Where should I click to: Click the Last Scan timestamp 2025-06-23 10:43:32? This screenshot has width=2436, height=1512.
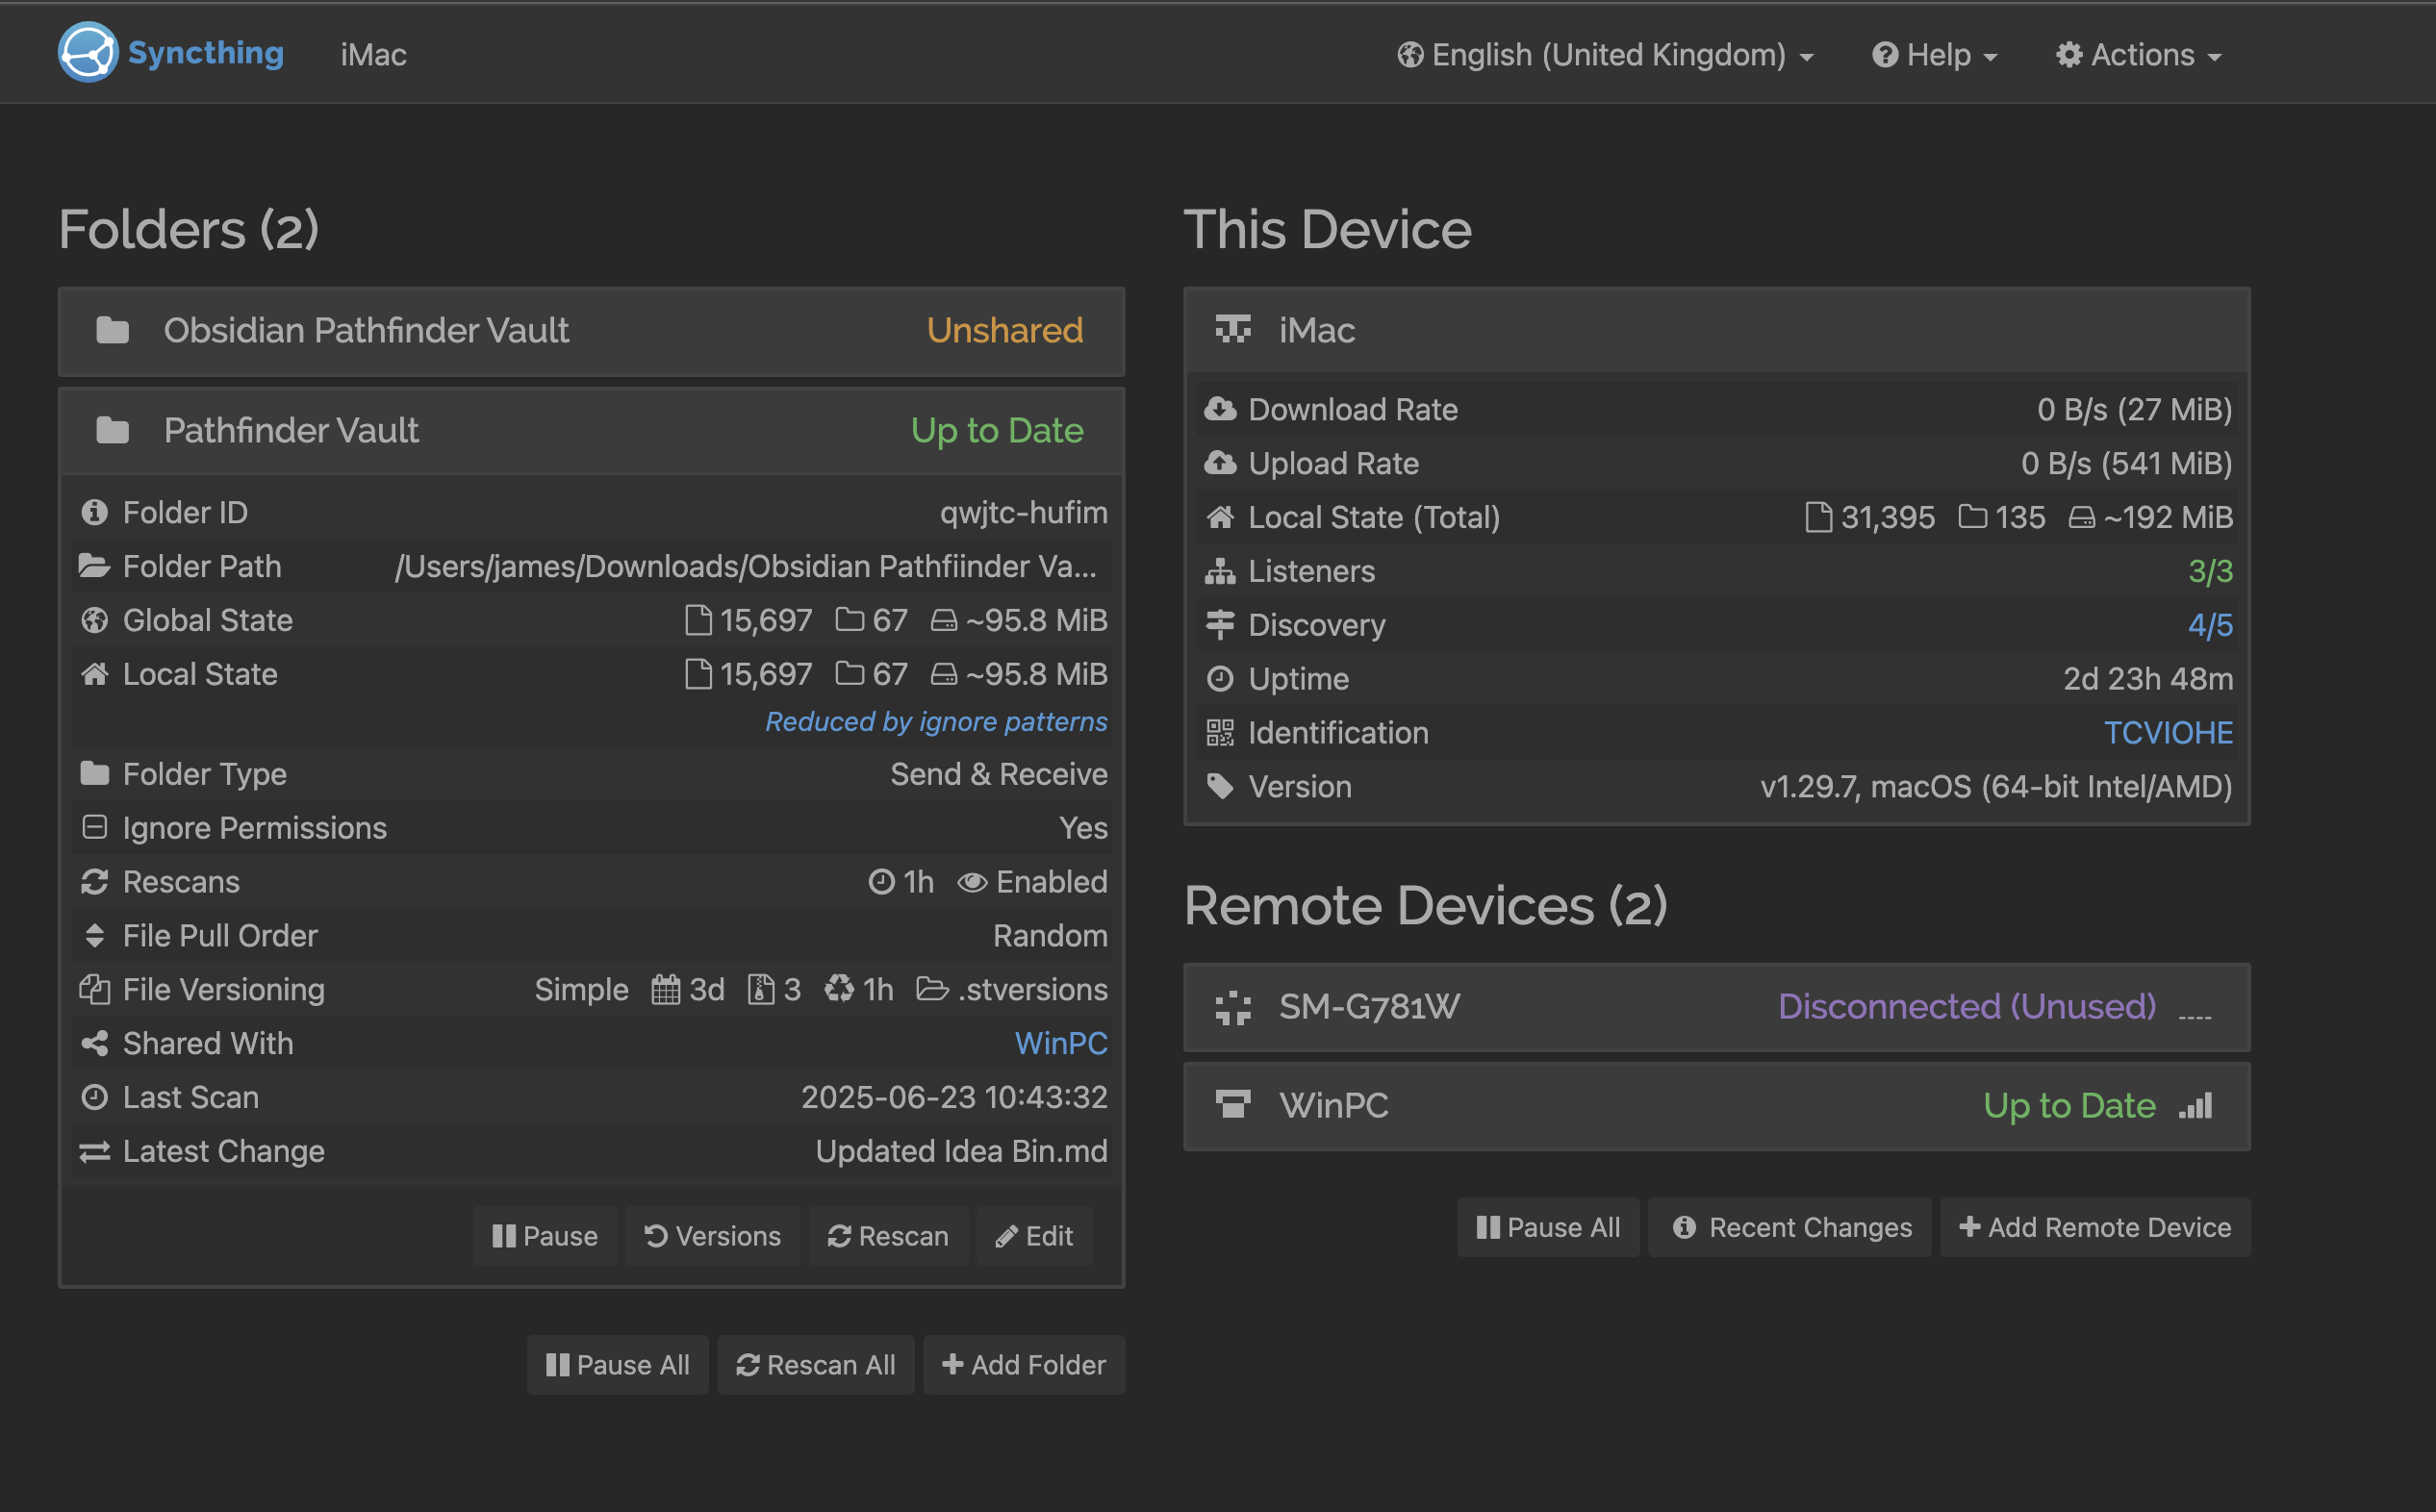coord(954,1098)
